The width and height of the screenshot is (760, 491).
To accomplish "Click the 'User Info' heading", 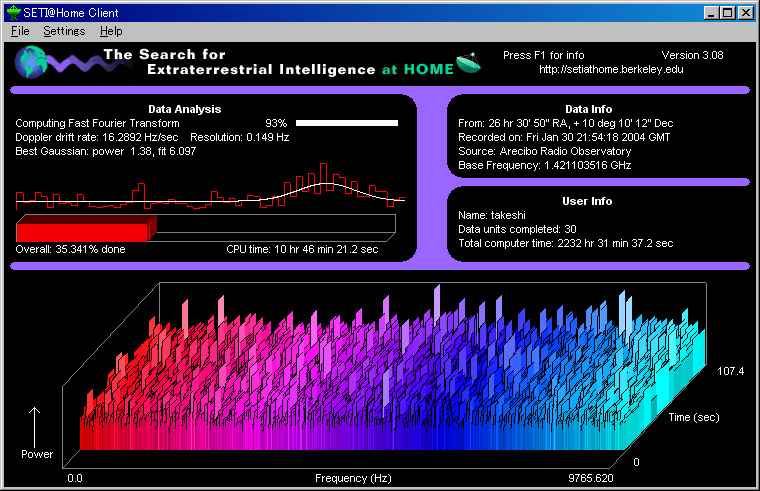I will click(587, 201).
